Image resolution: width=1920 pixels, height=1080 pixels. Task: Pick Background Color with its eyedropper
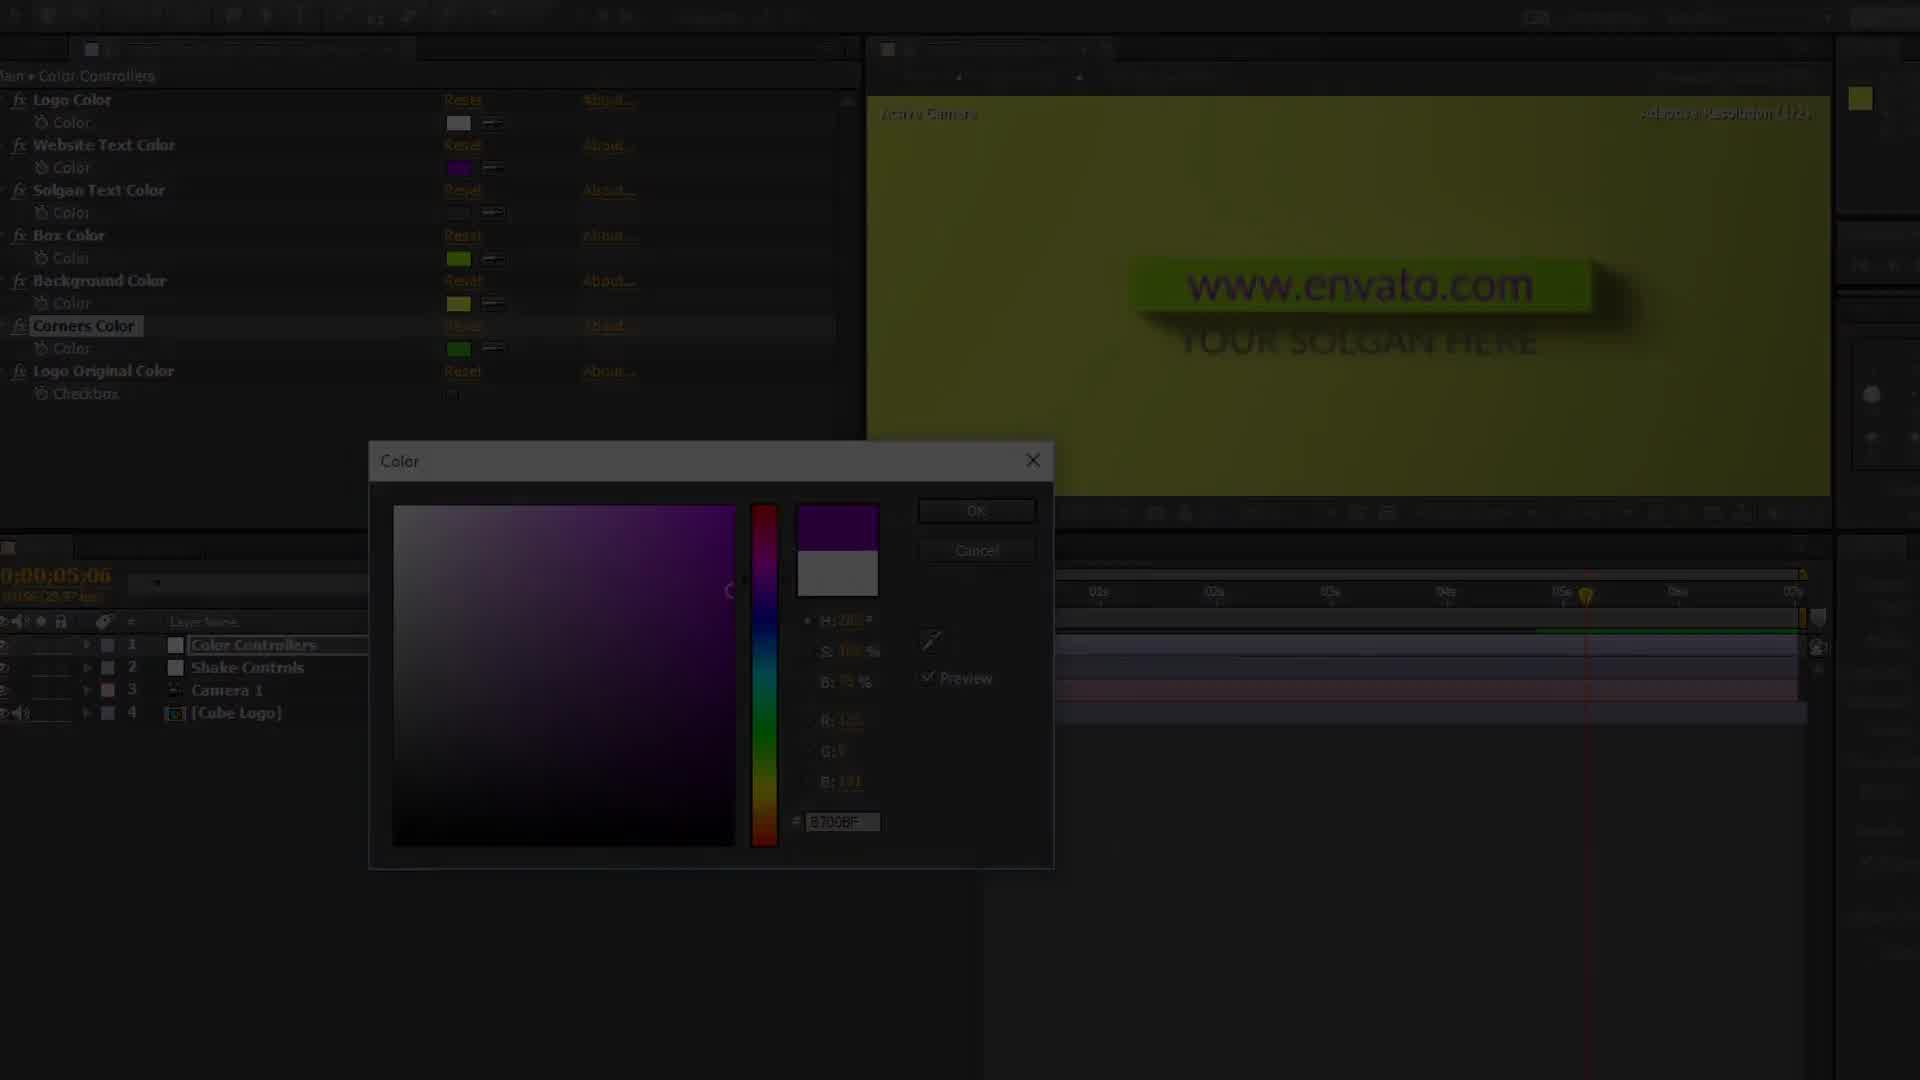point(492,304)
